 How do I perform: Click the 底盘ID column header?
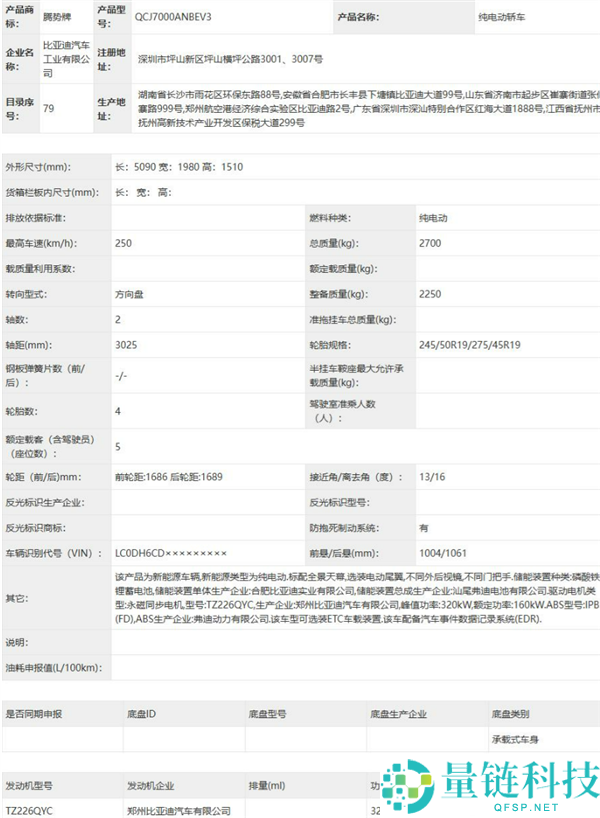pyautogui.click(x=141, y=714)
